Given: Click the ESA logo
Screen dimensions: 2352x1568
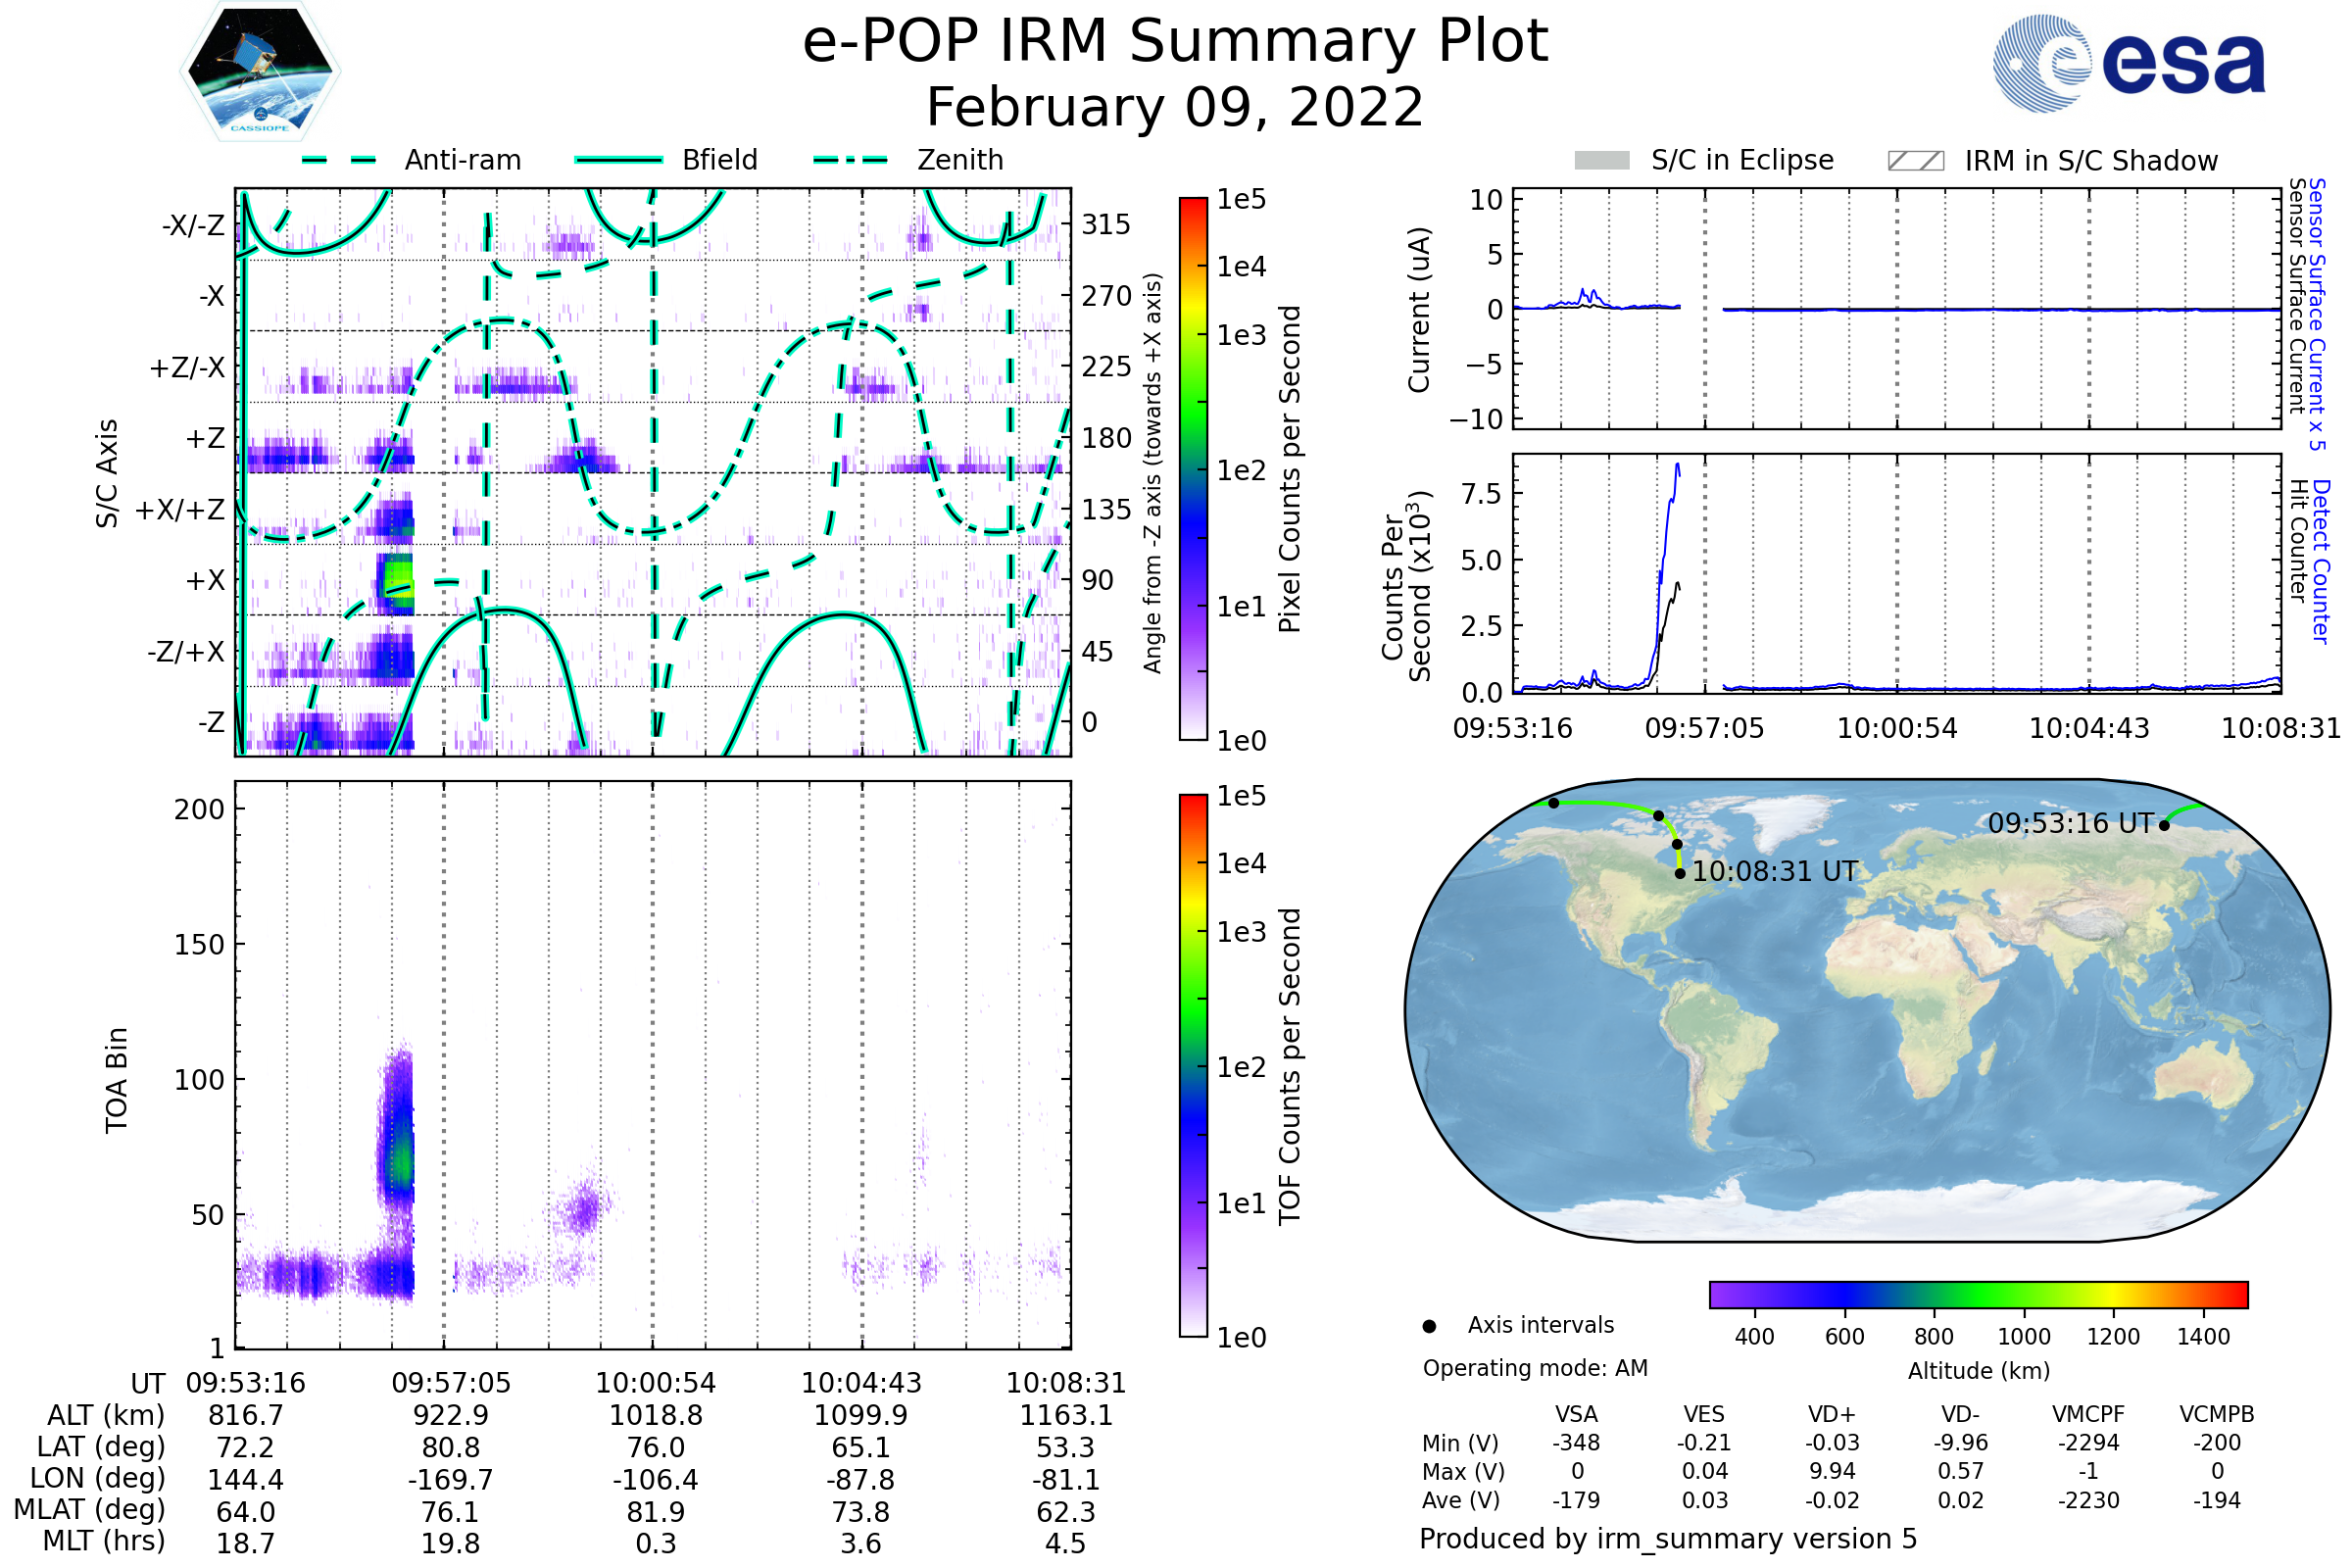Looking at the screenshot, I should 2128,64.
